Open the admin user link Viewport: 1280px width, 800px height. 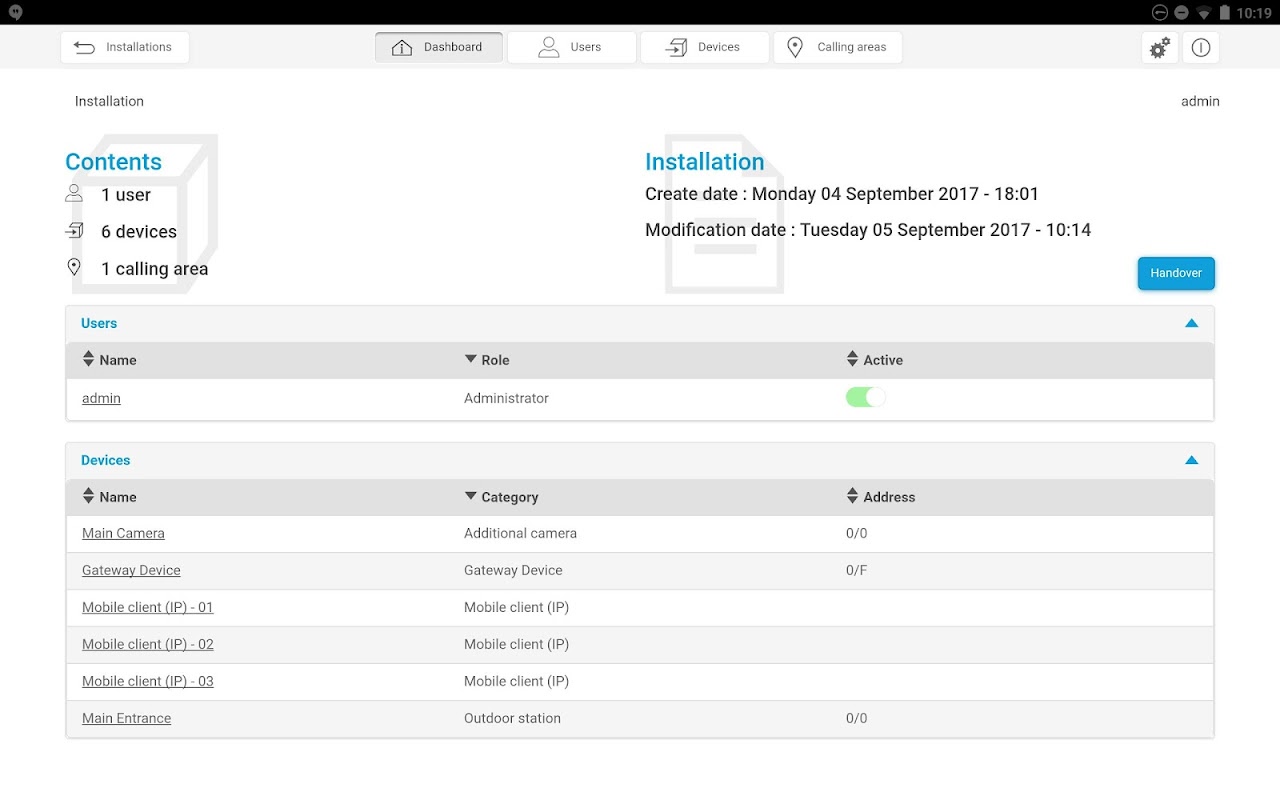101,398
